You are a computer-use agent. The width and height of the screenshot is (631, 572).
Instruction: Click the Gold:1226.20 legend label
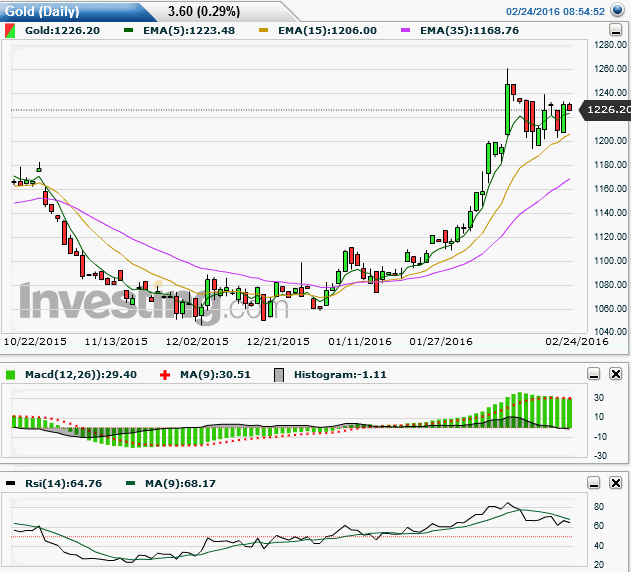(62, 31)
